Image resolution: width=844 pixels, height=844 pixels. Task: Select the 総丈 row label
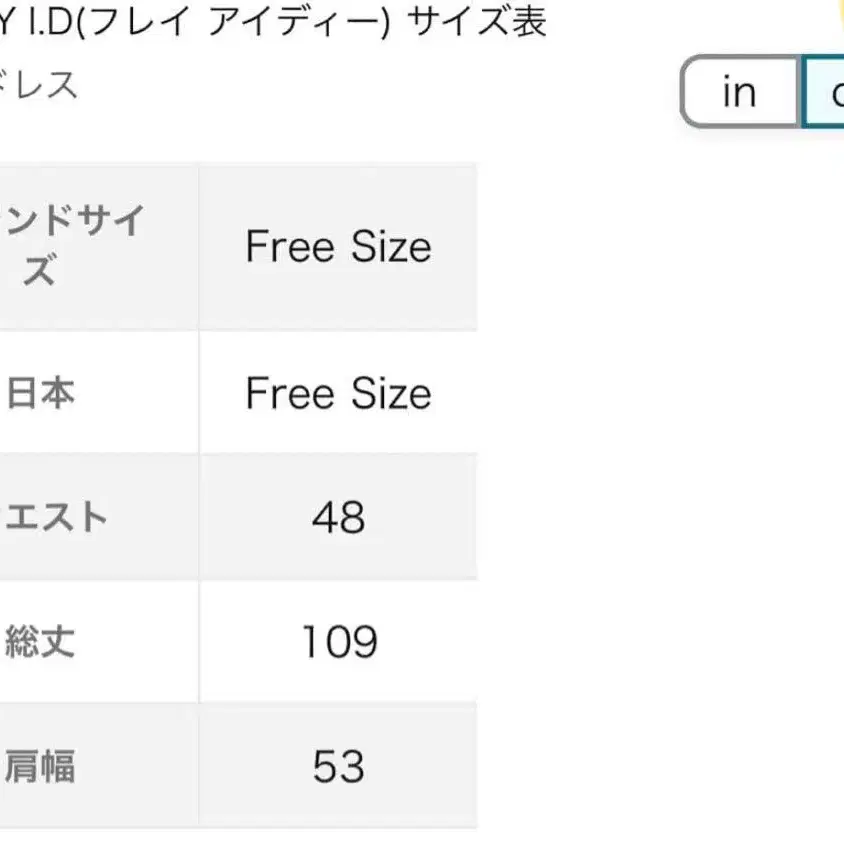pyautogui.click(x=41, y=641)
